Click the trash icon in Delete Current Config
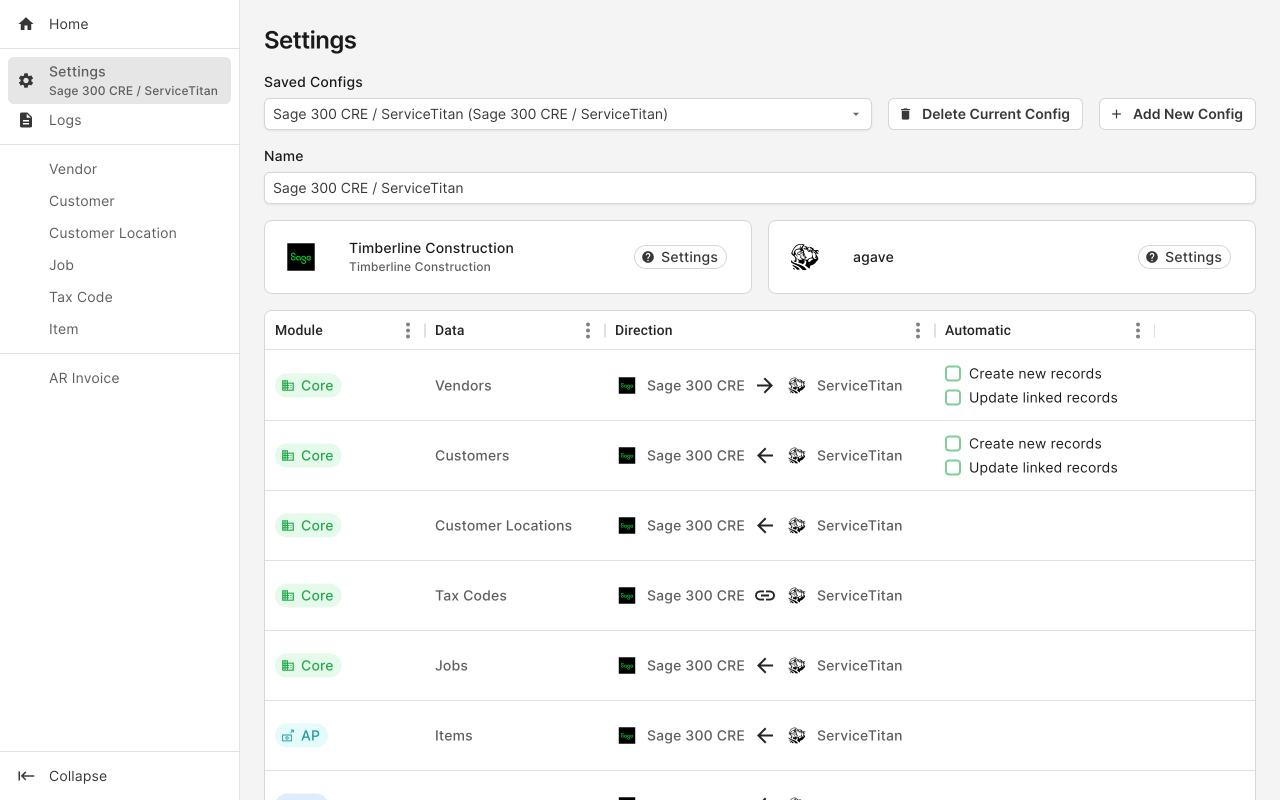The width and height of the screenshot is (1280, 800). (x=906, y=114)
